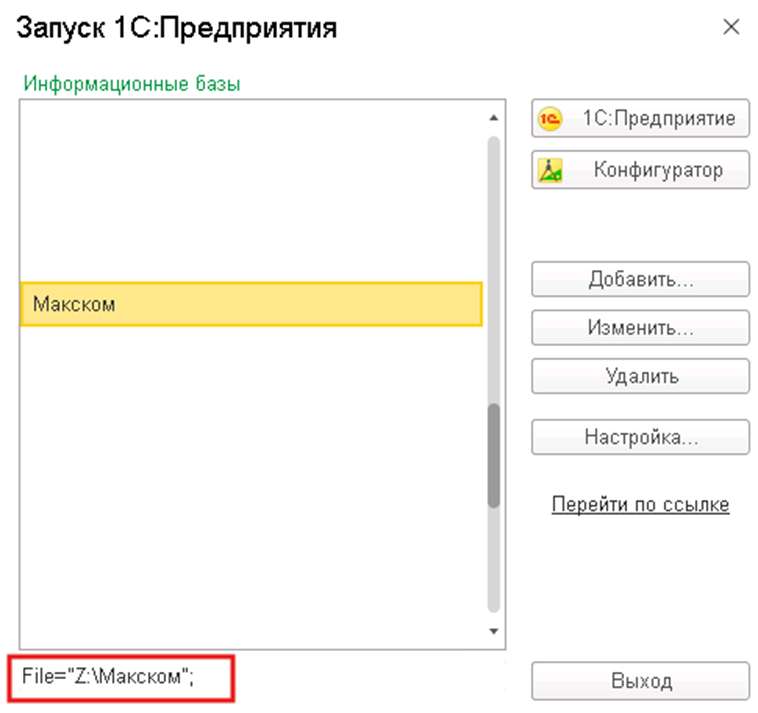Image resolution: width=758 pixels, height=713 pixels.
Task: Click the File="Z:\Макском"; path text
Action: pyautogui.click(x=108, y=676)
